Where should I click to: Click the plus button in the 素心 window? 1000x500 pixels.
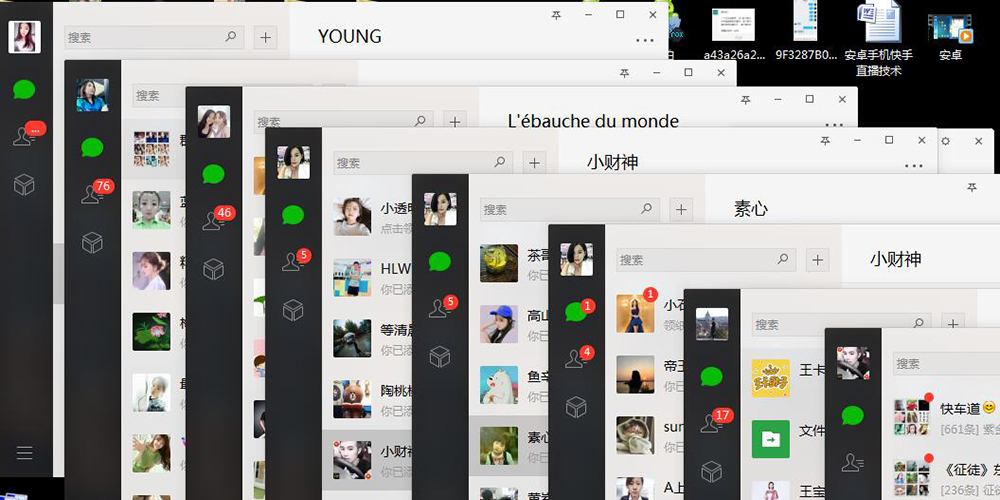pyautogui.click(x=681, y=209)
